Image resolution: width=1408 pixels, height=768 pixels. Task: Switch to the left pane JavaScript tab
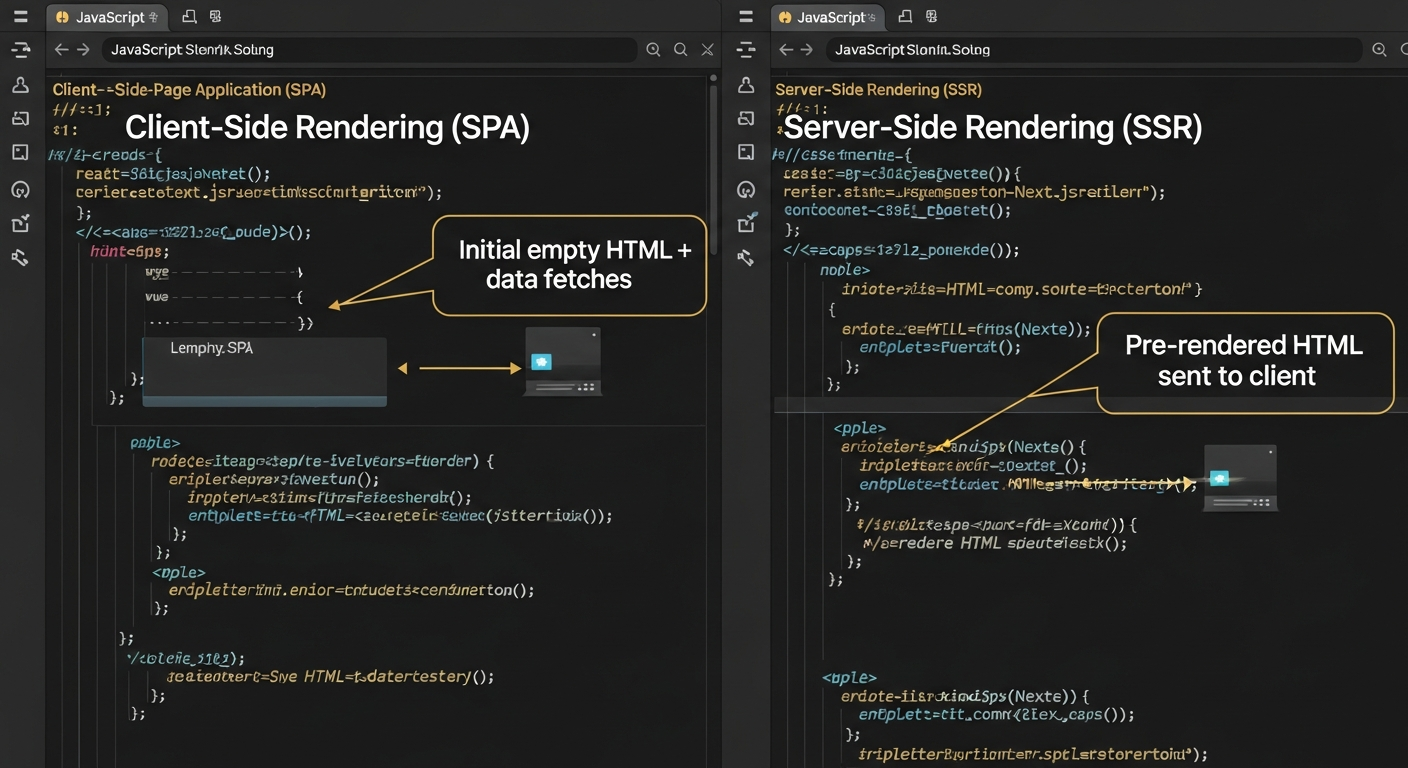108,17
